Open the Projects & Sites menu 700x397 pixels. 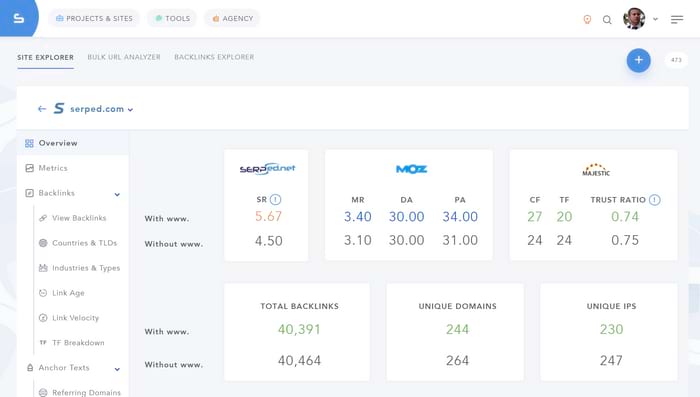[x=94, y=18]
